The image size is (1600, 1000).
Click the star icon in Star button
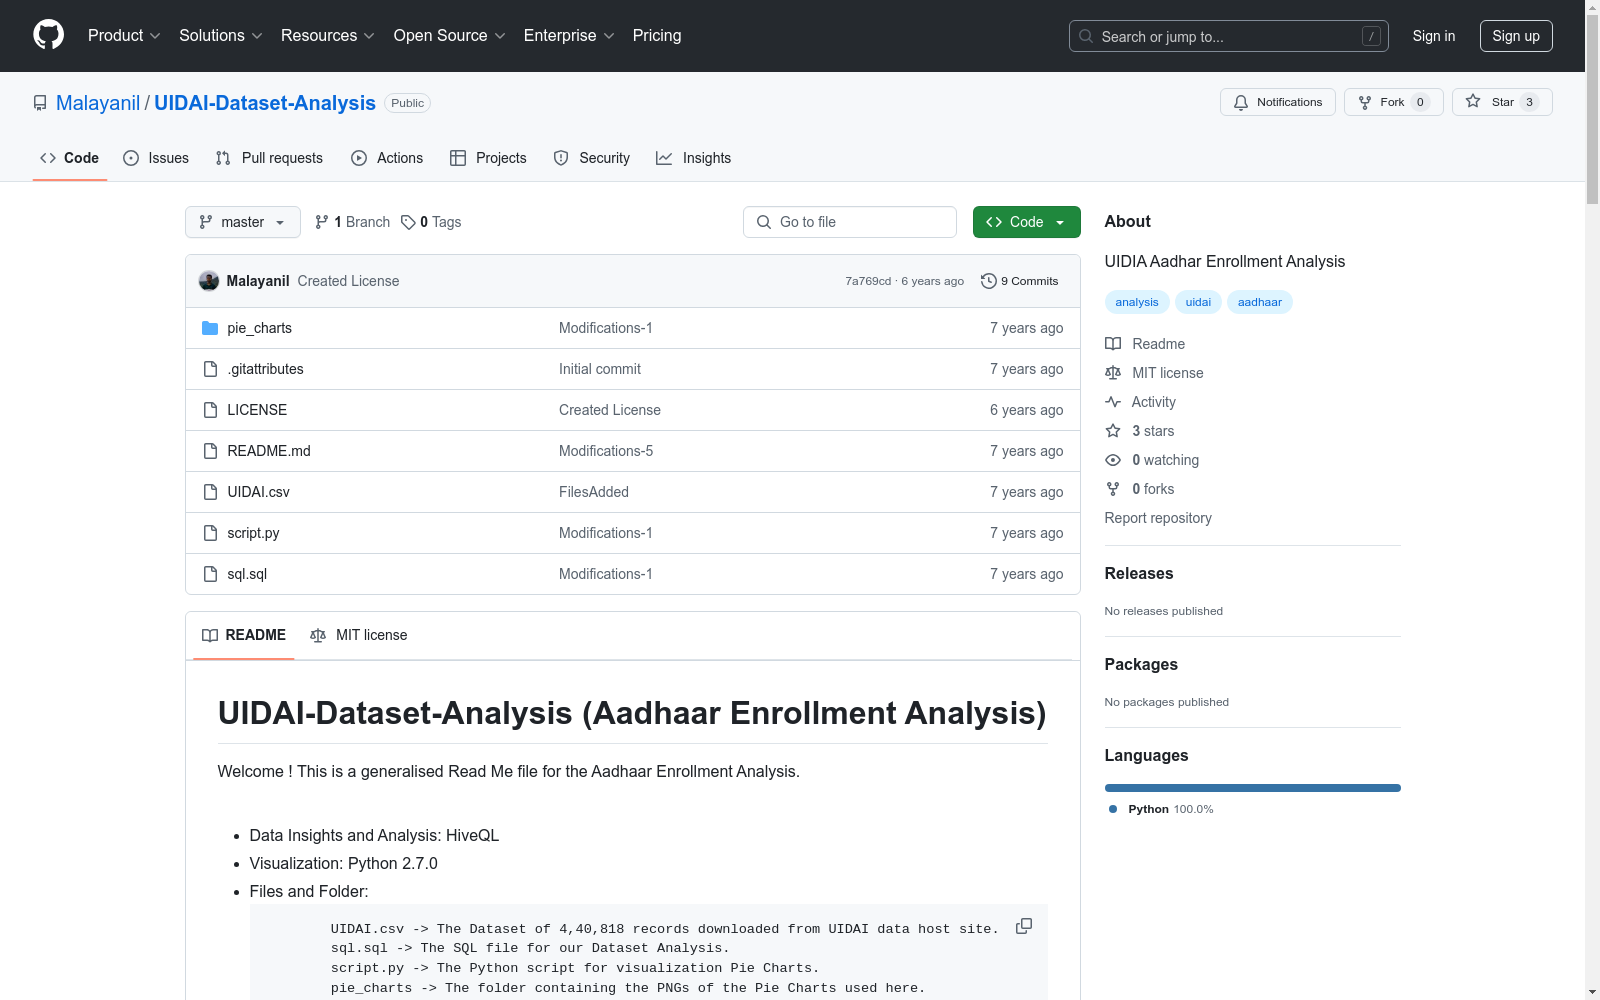click(x=1473, y=101)
